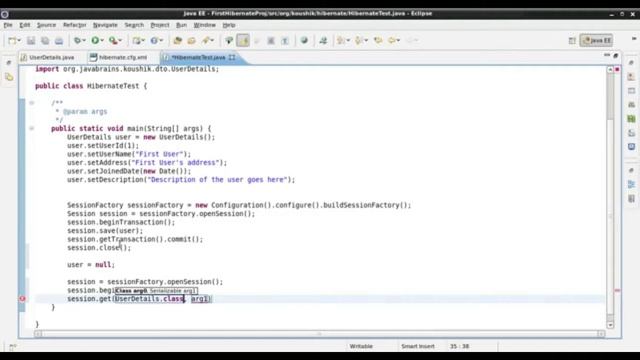The image size is (640, 360).
Task: Open the Outline icon in right trim
Action: pyautogui.click(x=631, y=184)
